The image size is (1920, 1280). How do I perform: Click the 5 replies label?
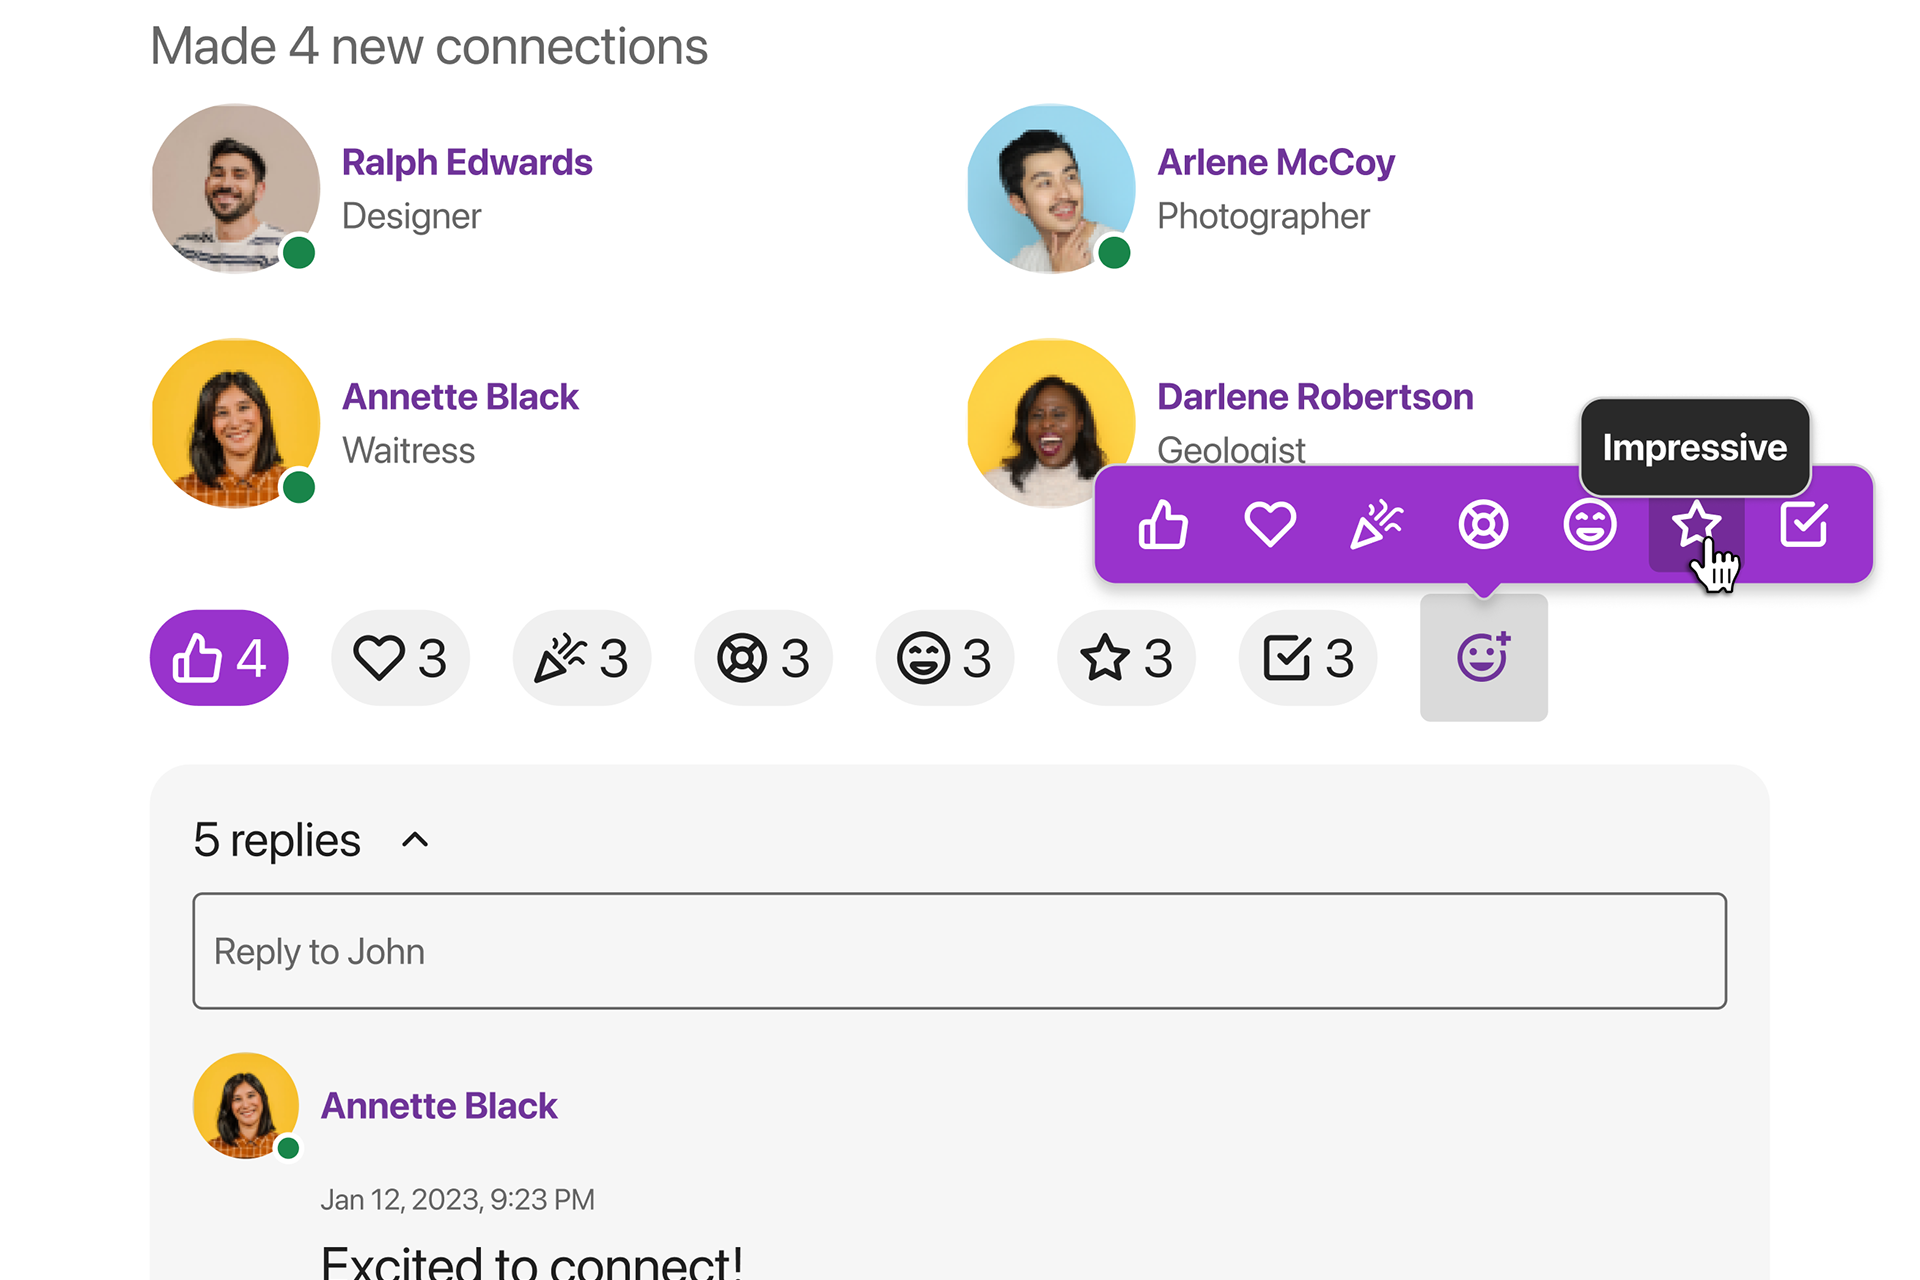277,840
